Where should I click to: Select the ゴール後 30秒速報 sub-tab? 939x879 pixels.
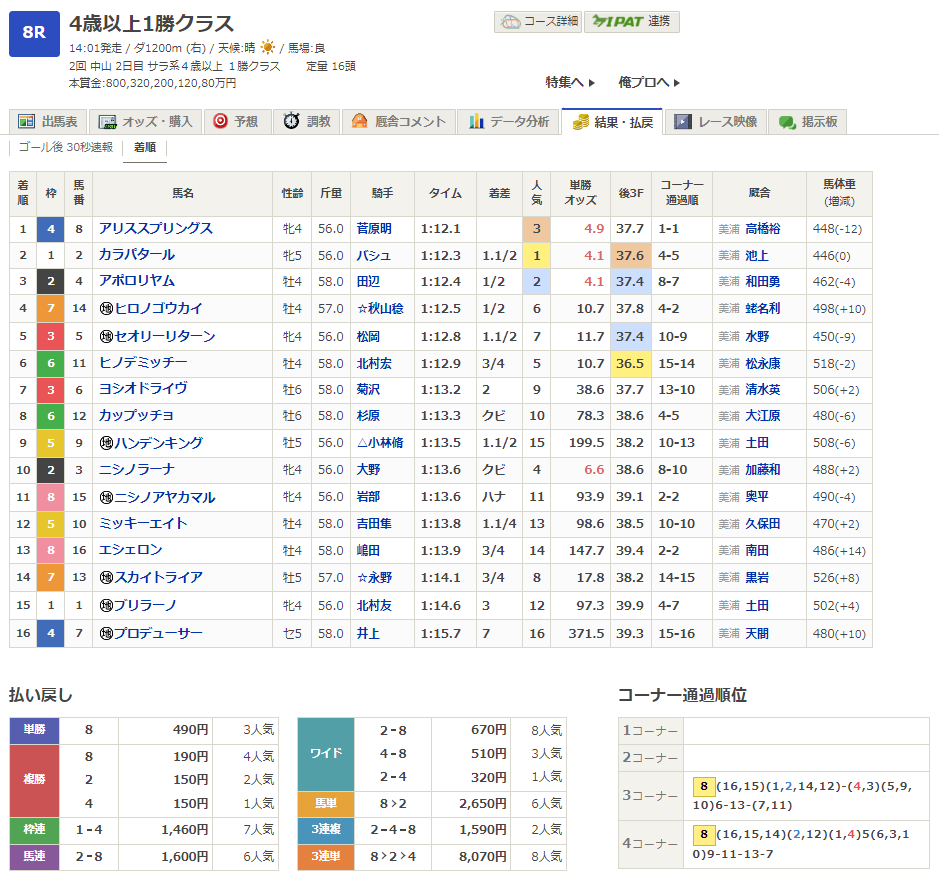click(x=65, y=147)
